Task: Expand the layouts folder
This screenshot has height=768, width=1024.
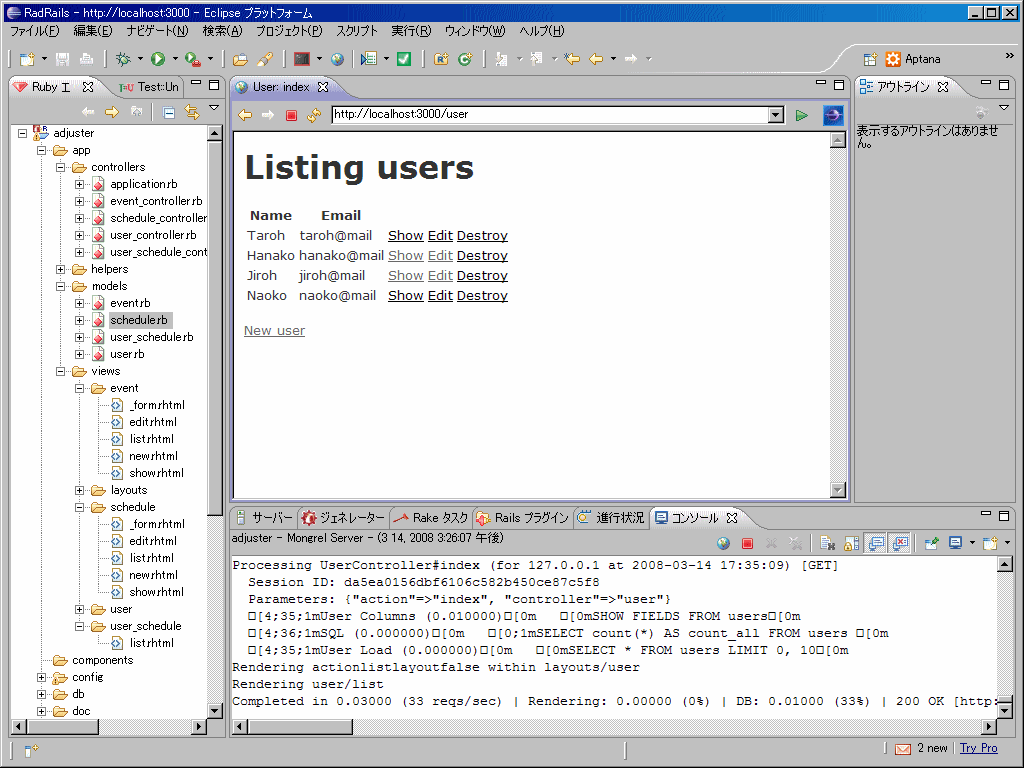Action: (79, 490)
